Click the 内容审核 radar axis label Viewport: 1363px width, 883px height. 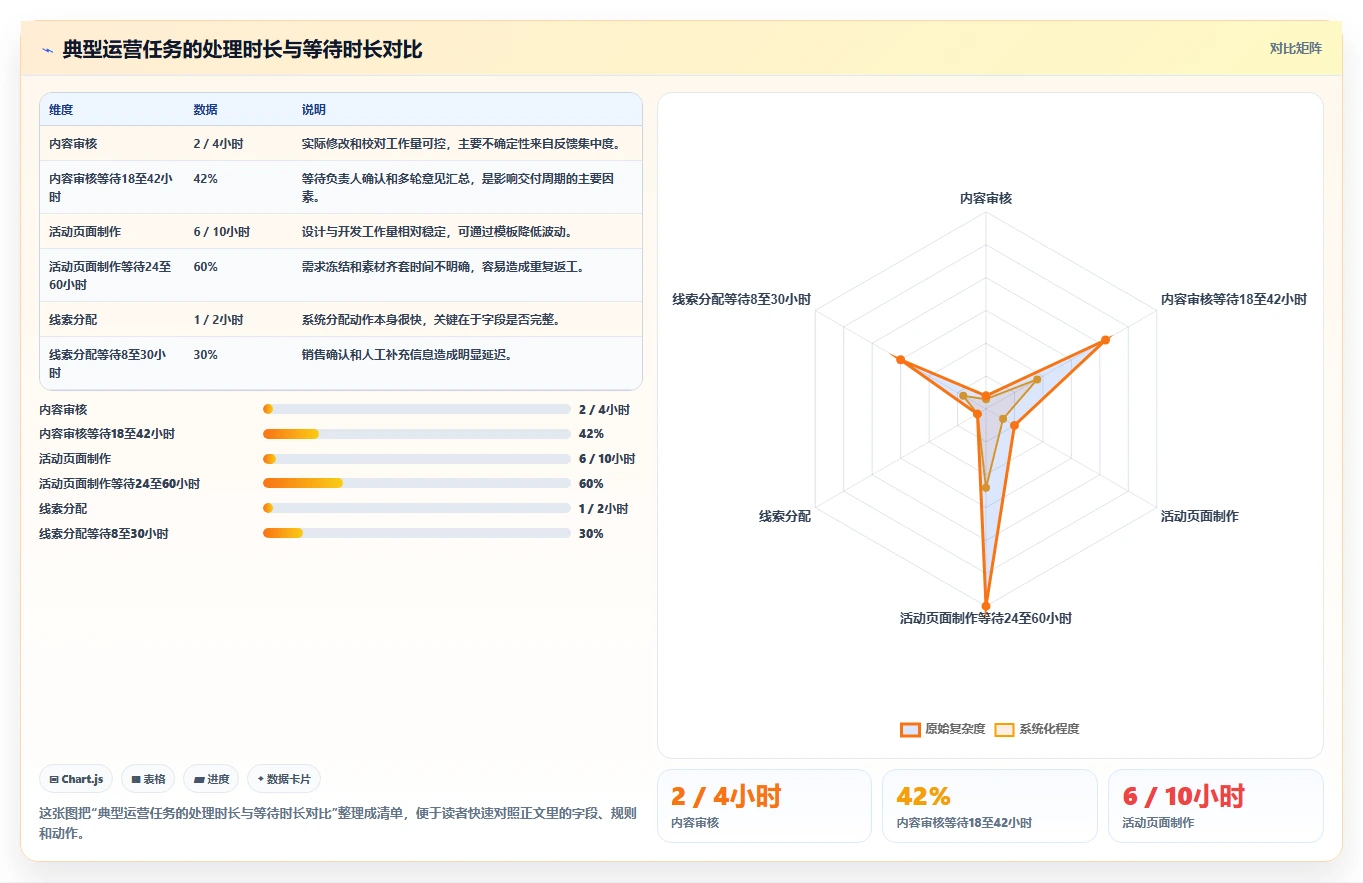pos(986,198)
